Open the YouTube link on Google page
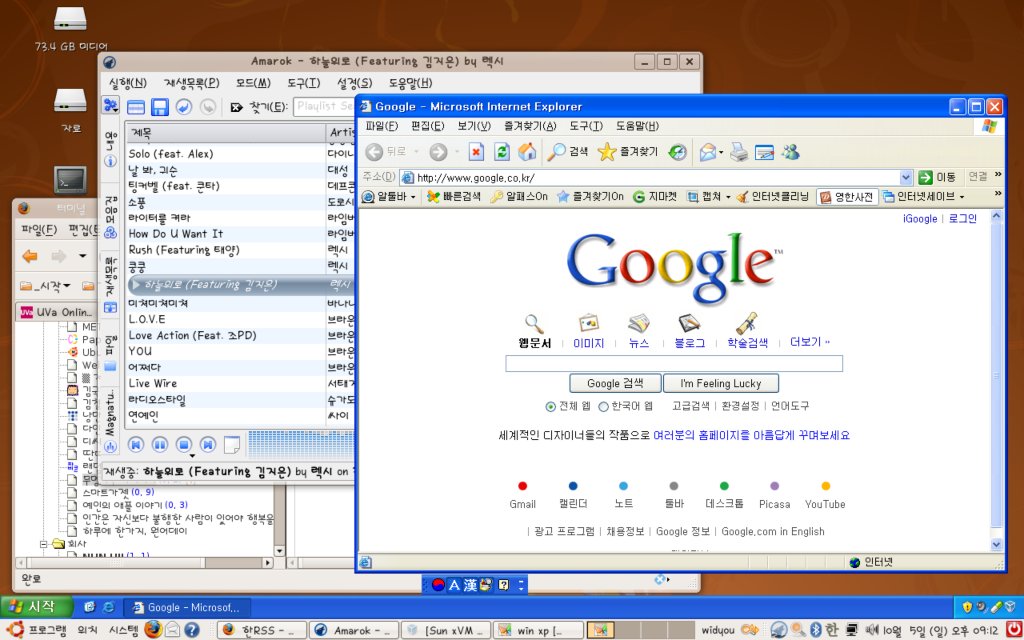The image size is (1024, 640). (825, 504)
